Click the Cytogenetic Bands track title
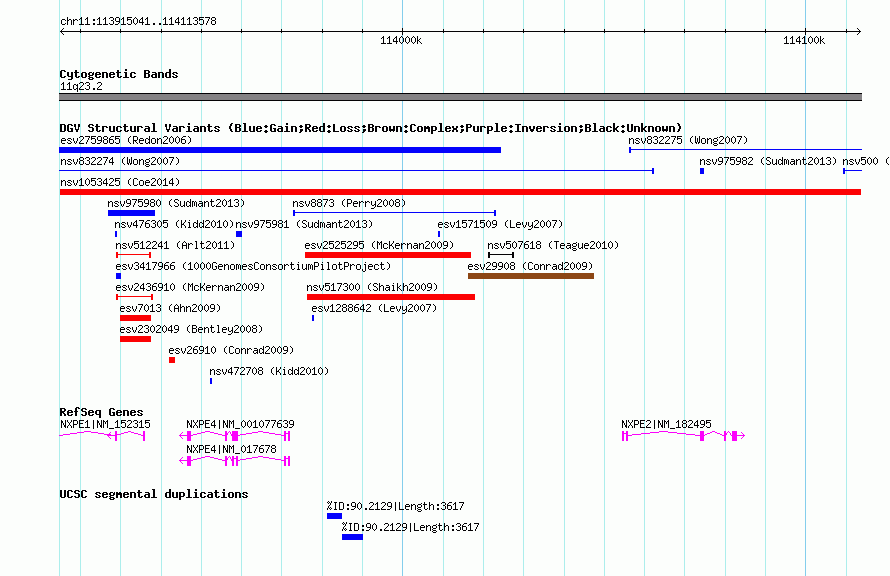The image size is (890, 576). click(x=119, y=74)
